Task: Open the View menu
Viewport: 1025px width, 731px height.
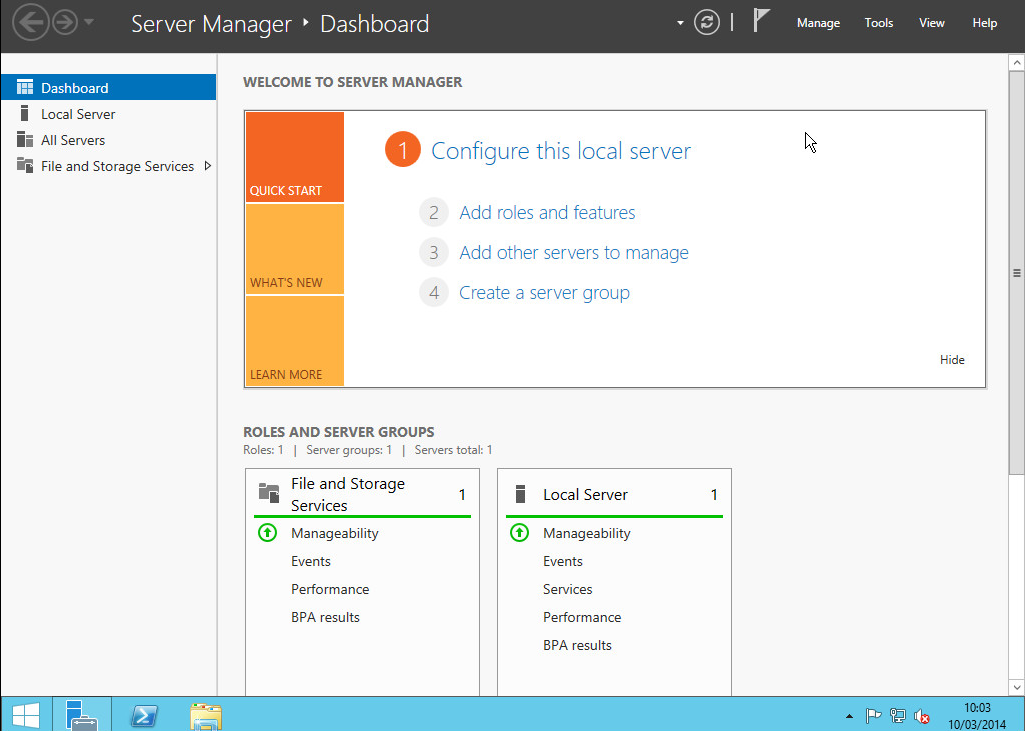Action: tap(932, 23)
